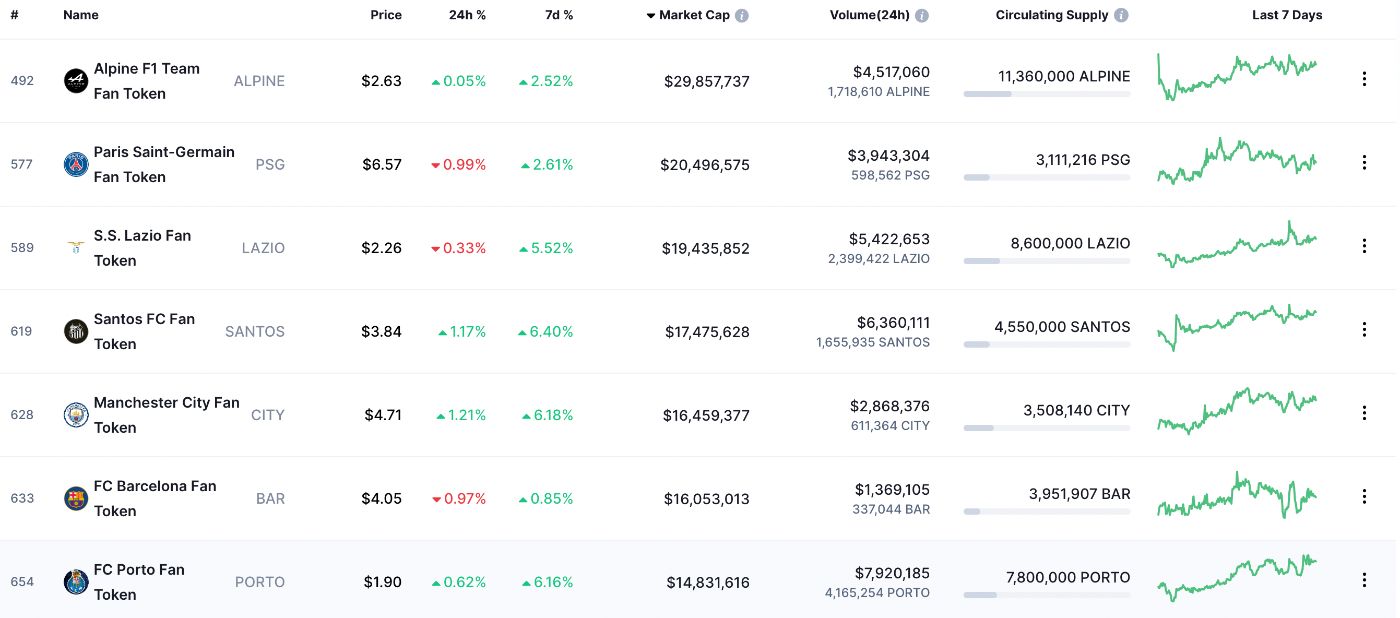Sort the table by Price column
Image resolution: width=1400 pixels, height=618 pixels.
(386, 15)
